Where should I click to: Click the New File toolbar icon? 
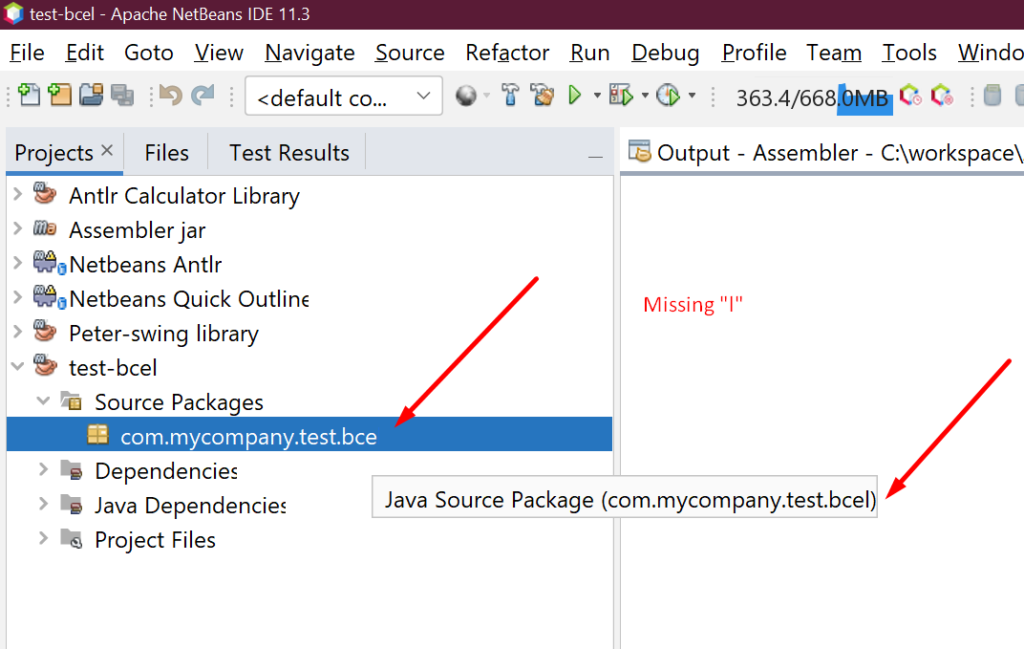point(28,96)
